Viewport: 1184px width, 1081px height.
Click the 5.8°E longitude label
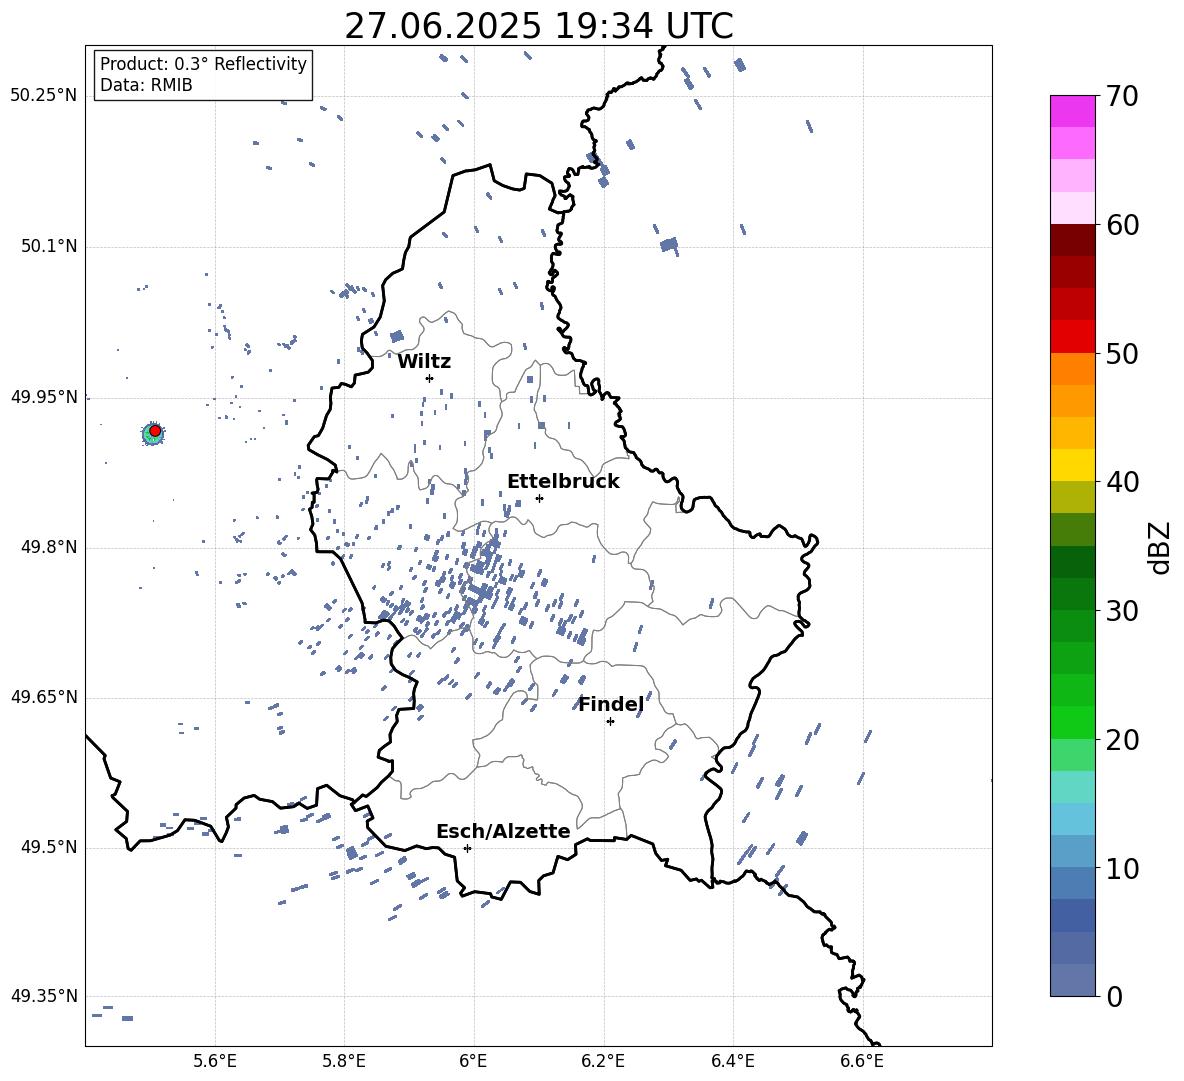tap(344, 1061)
